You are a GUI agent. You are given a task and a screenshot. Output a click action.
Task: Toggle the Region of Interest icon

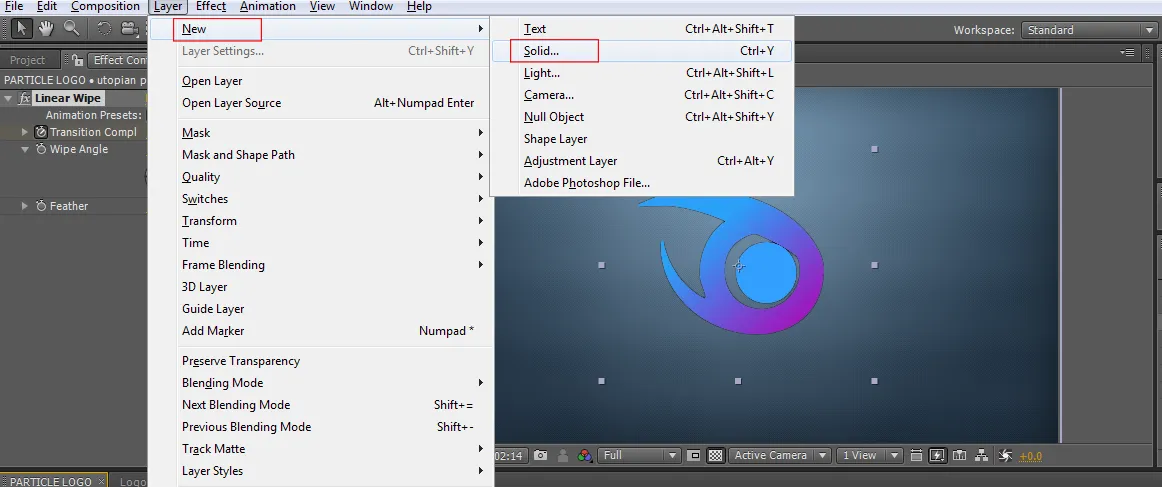pyautogui.click(x=694, y=455)
